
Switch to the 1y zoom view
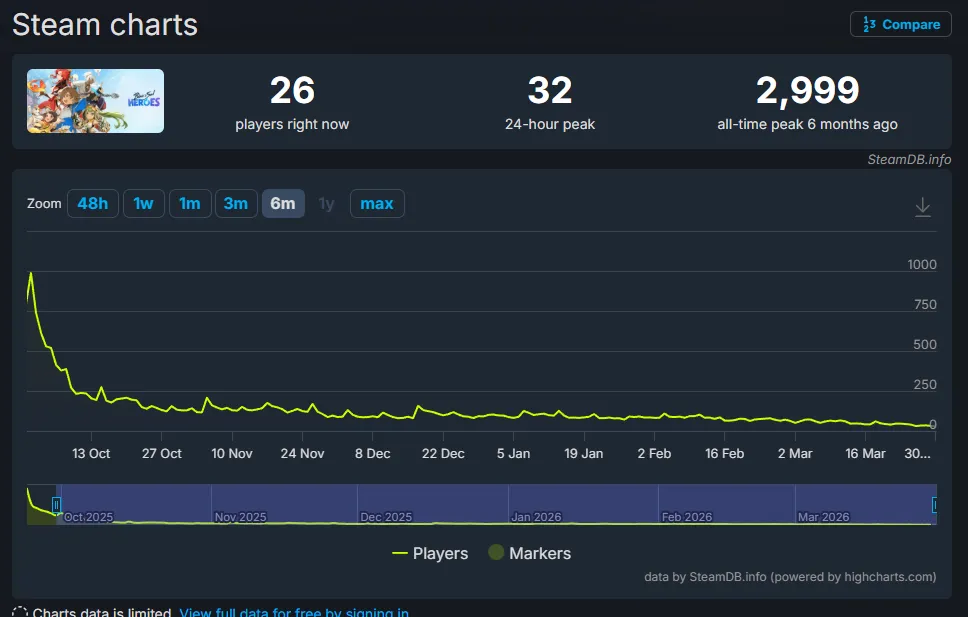point(326,203)
